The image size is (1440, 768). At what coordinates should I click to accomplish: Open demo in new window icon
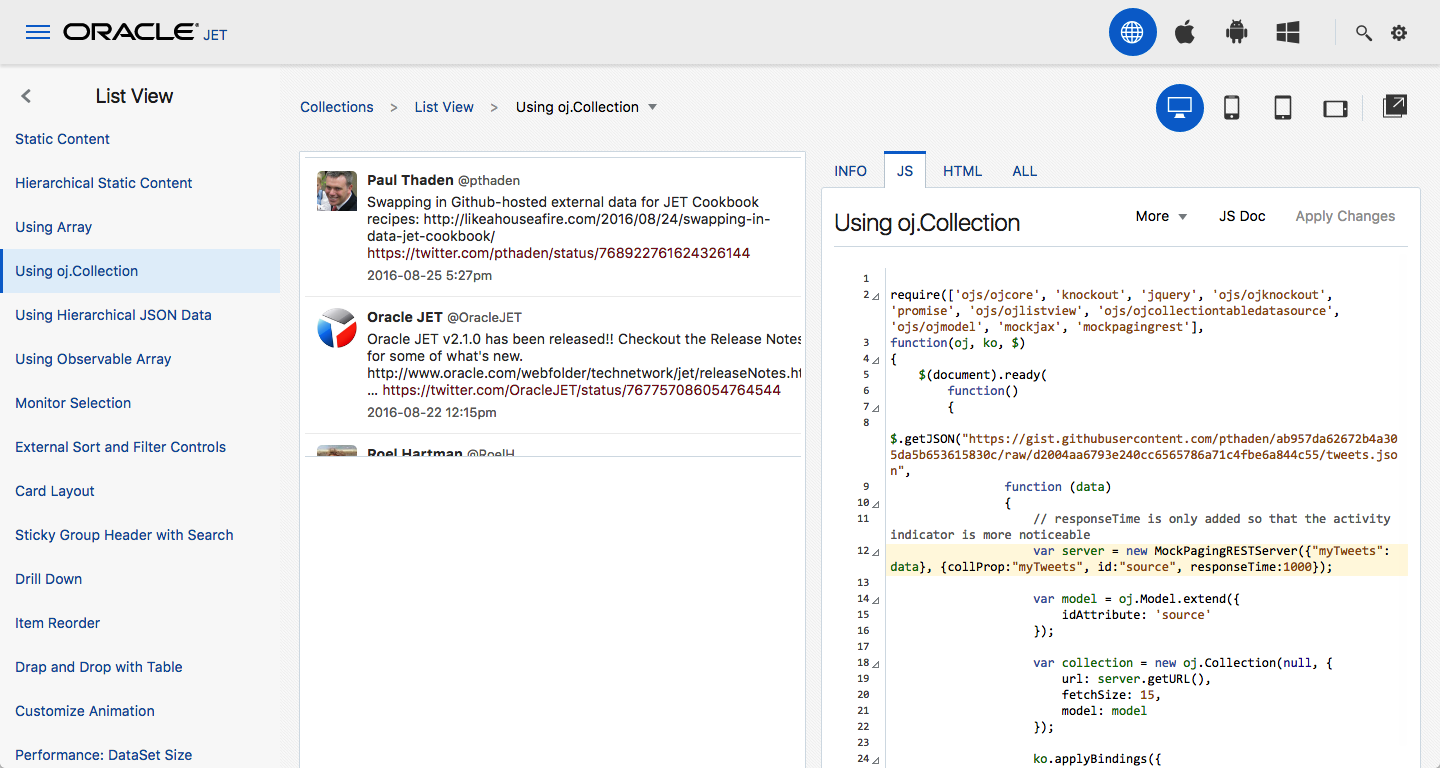point(1395,106)
